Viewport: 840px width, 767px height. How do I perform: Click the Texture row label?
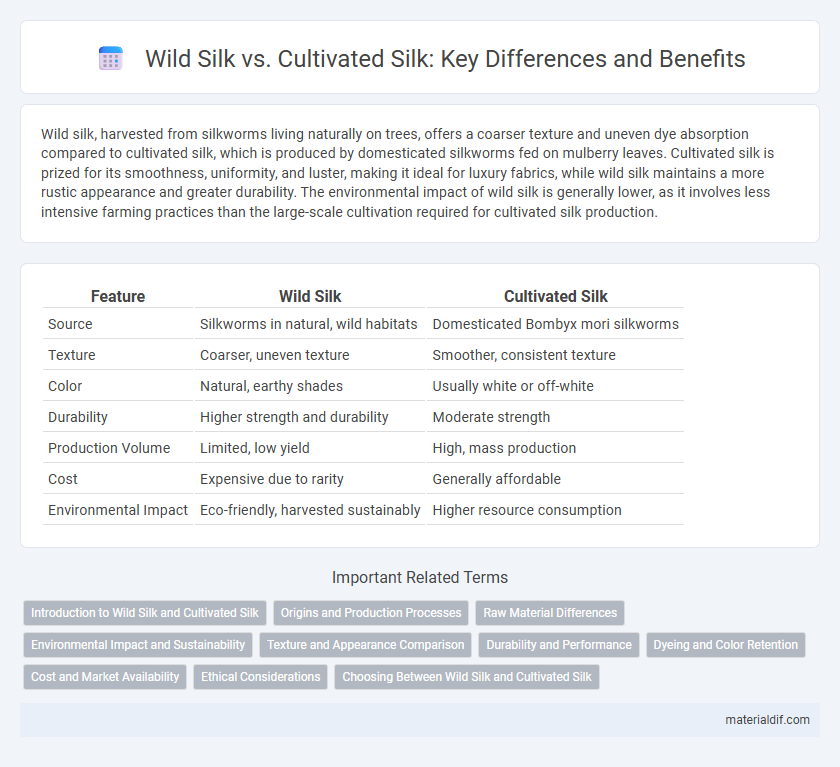[72, 355]
